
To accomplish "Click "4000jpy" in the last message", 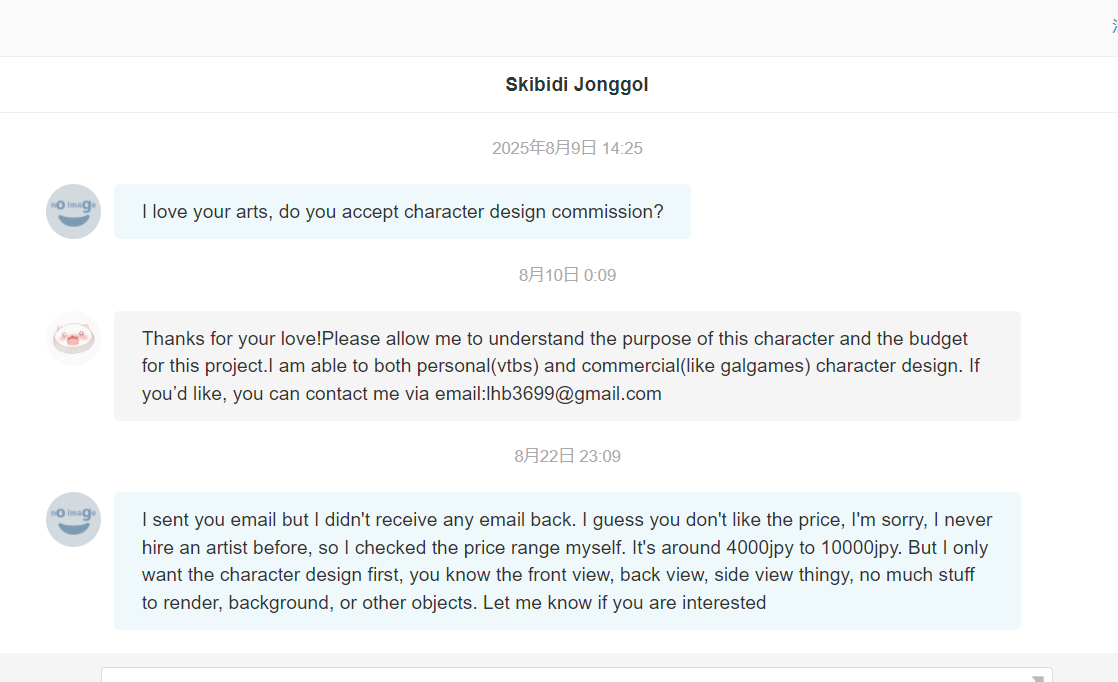I will 781,547.
